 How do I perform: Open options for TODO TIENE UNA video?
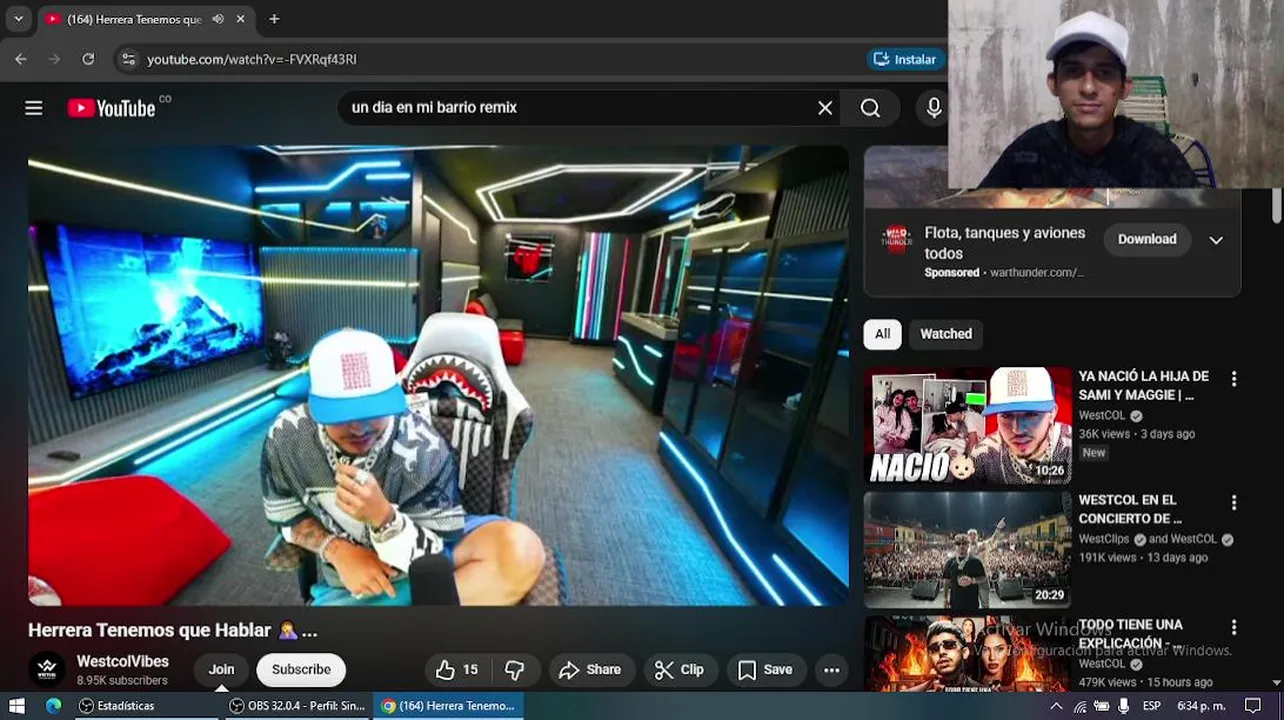(1234, 627)
